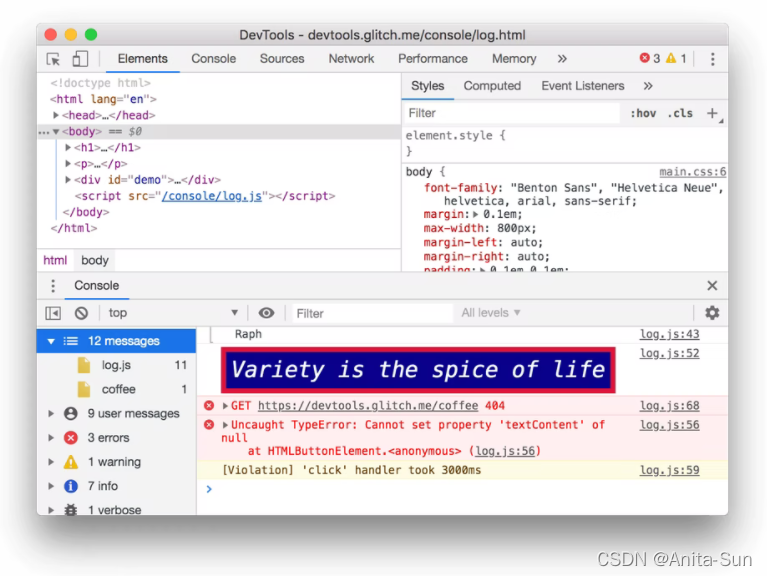
Task: Click the console prompt input line
Action: tap(462, 489)
